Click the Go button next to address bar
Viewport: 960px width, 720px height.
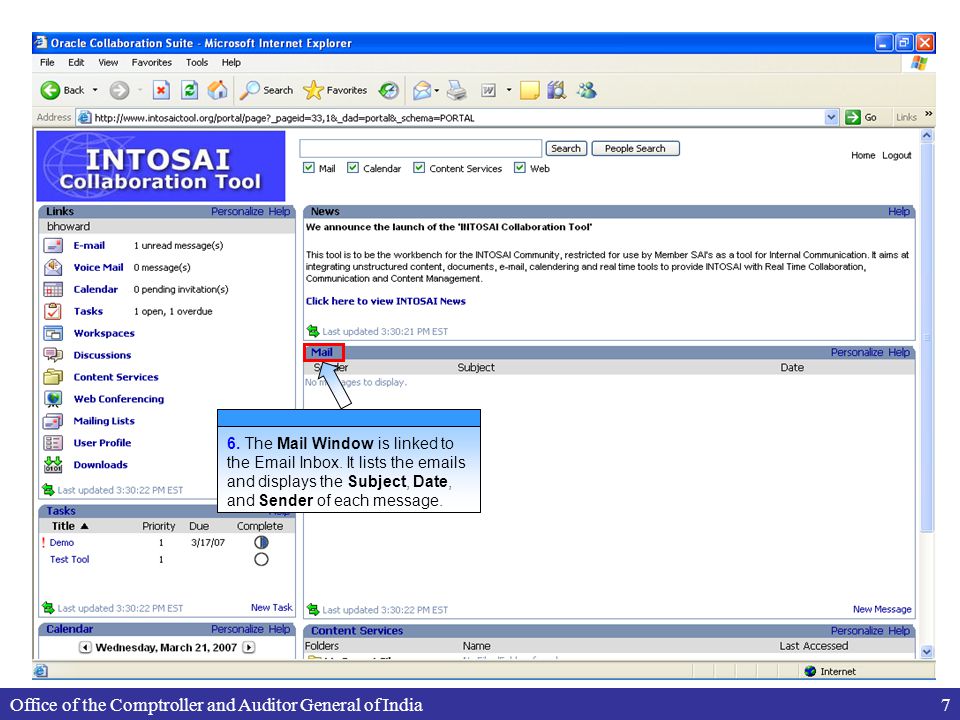[x=861, y=118]
